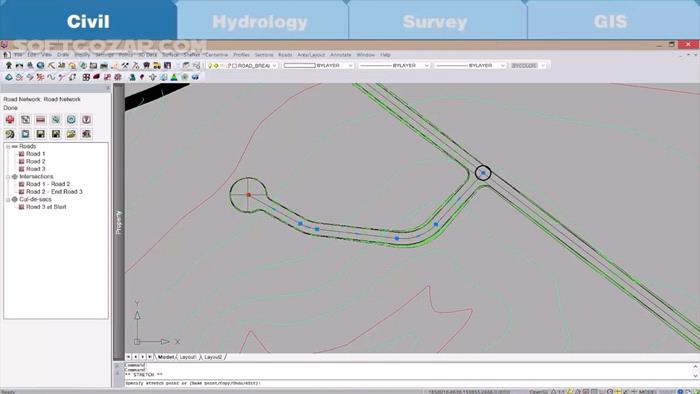
Task: Open the vertical Property panel tab
Action: 118,222
